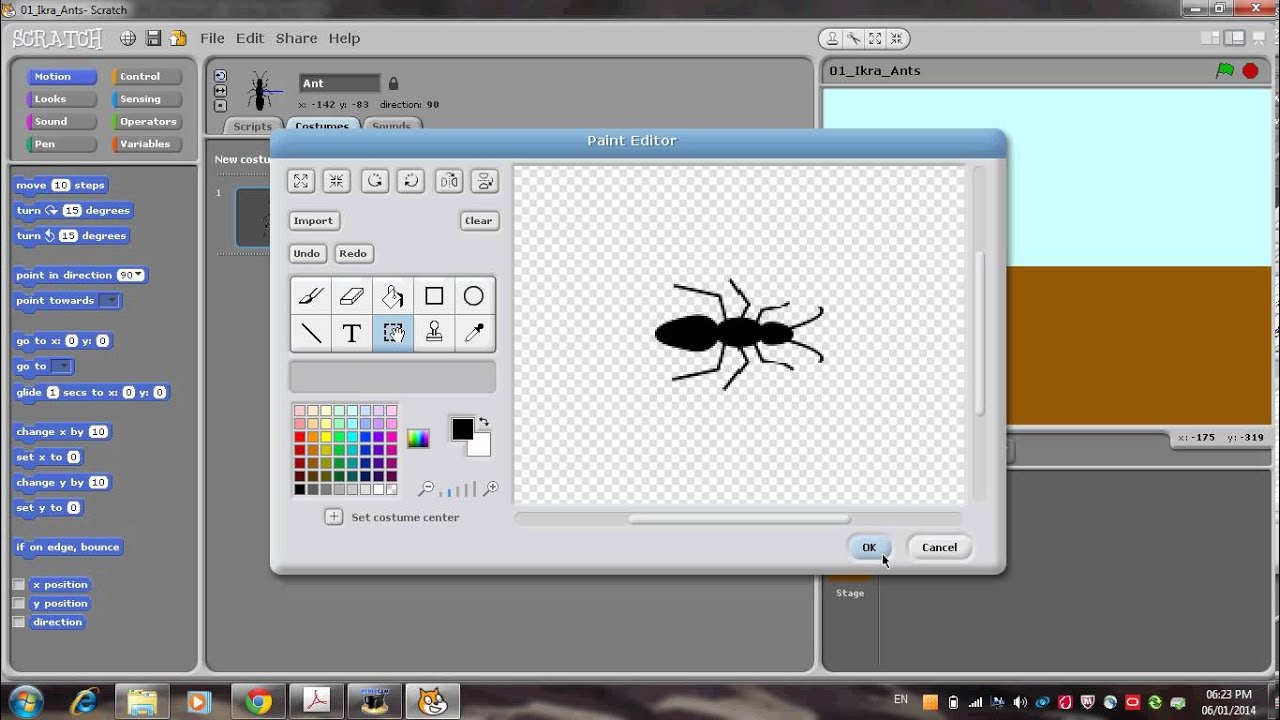Select the Eyedropper tool
This screenshot has width=1280, height=720.
(474, 333)
